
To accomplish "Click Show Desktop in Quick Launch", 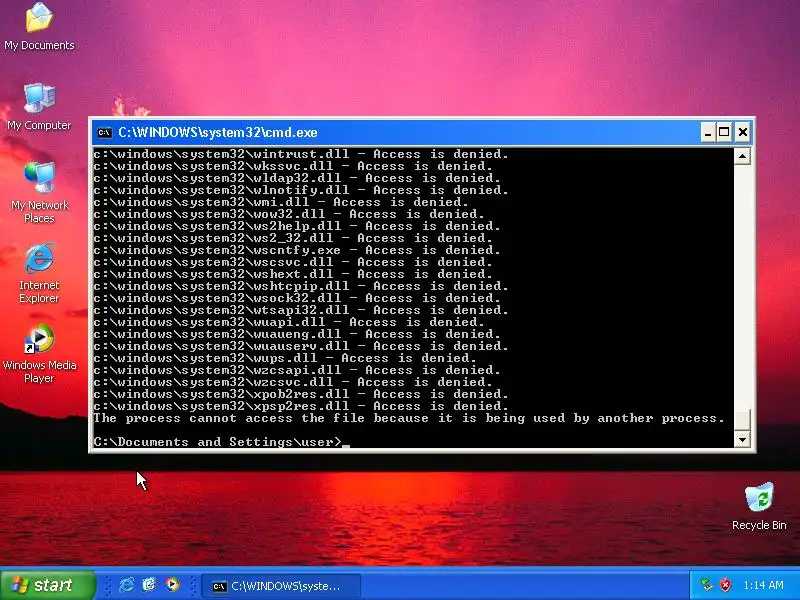I will tap(149, 585).
